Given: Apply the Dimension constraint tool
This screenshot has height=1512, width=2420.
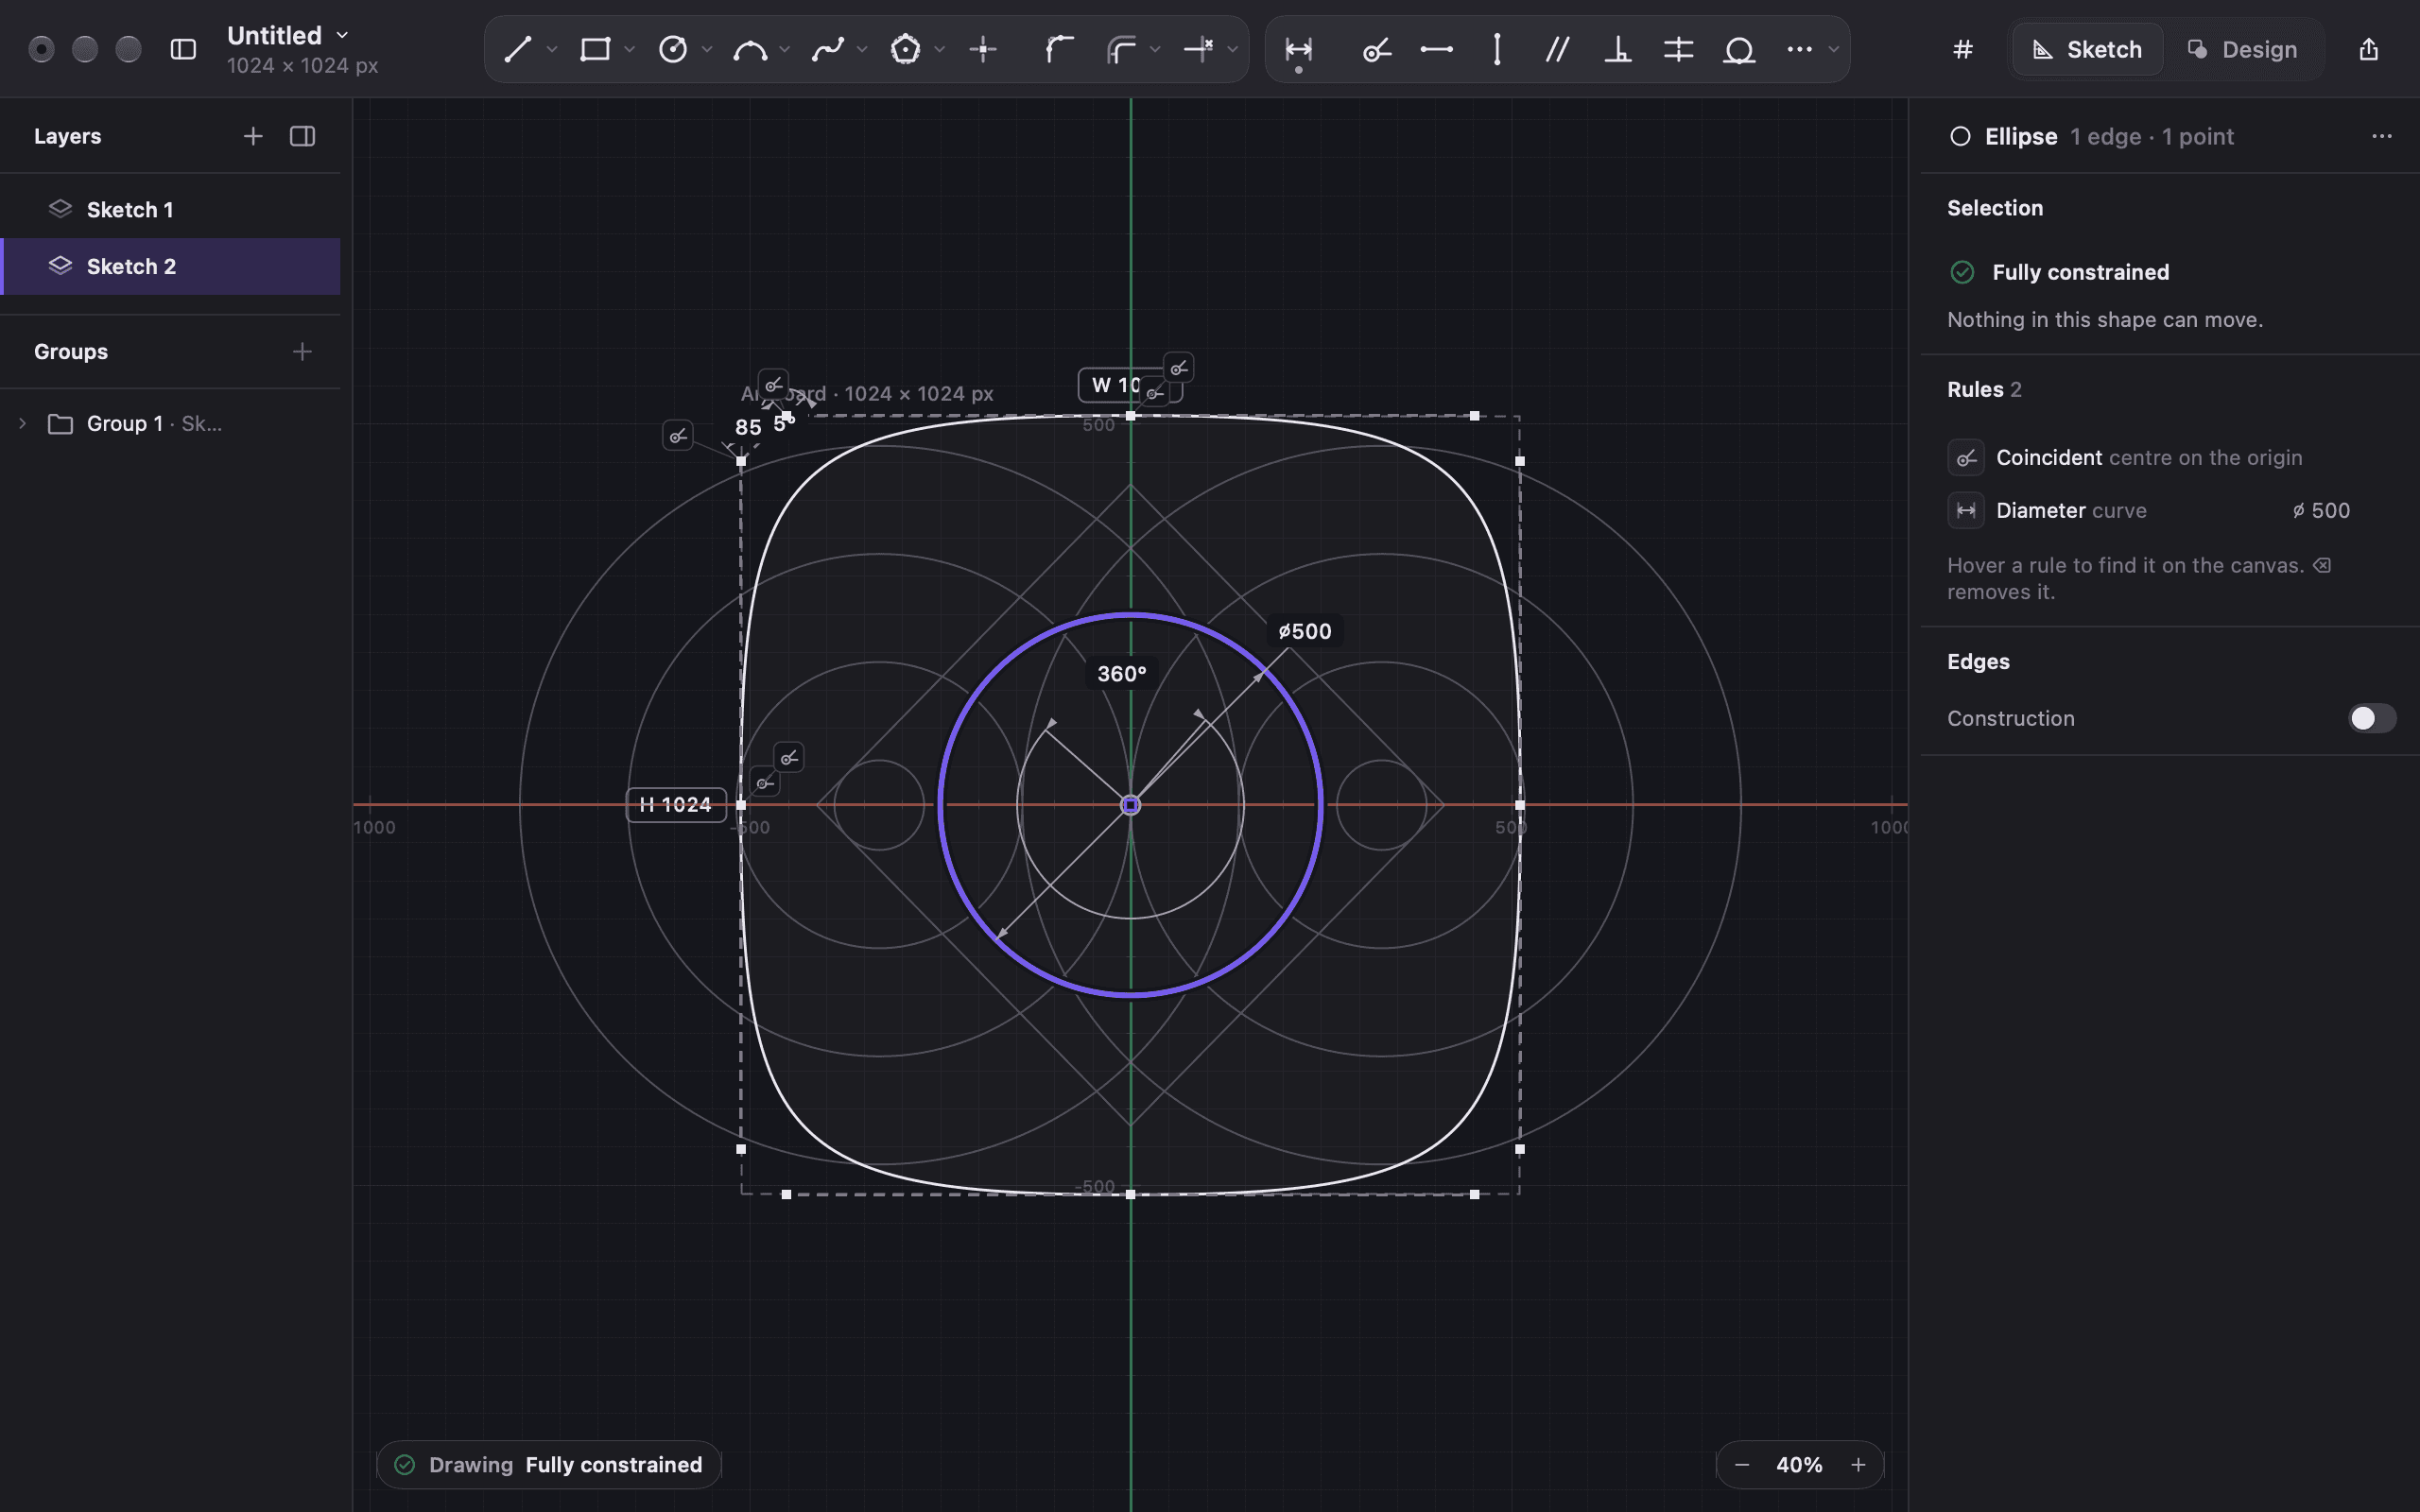Looking at the screenshot, I should pos(1298,49).
